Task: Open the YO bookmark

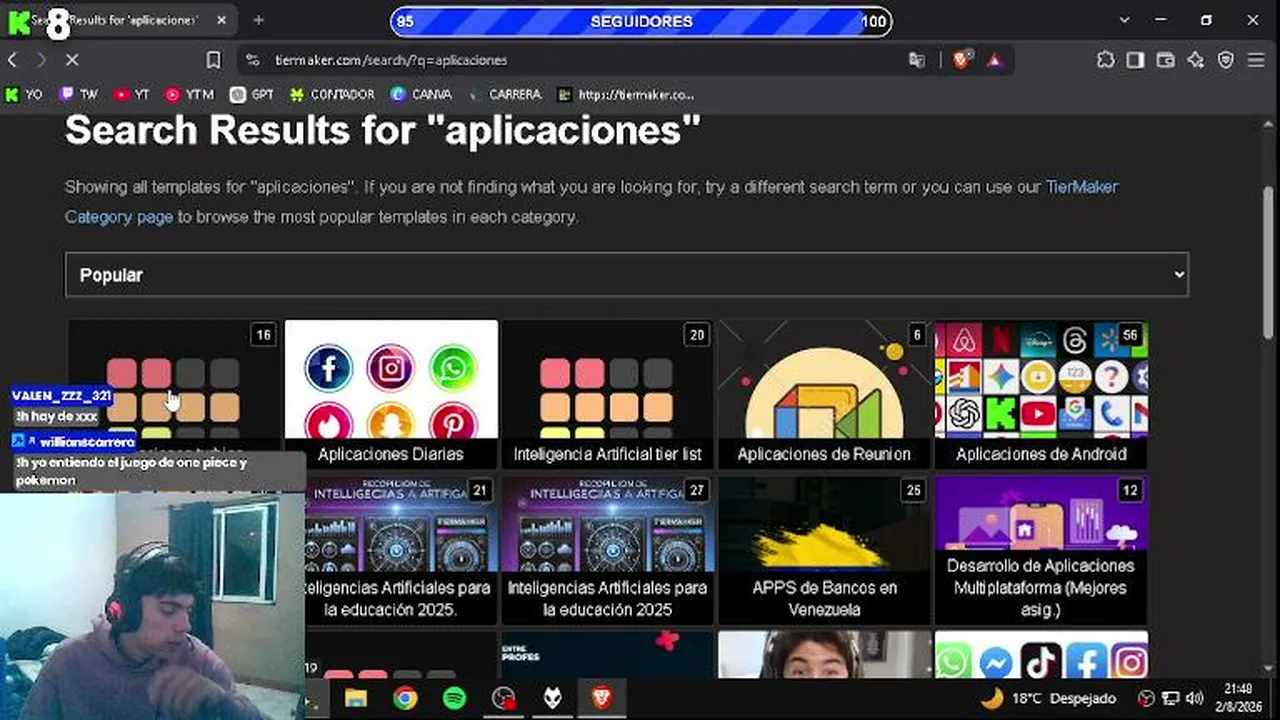Action: tap(24, 94)
